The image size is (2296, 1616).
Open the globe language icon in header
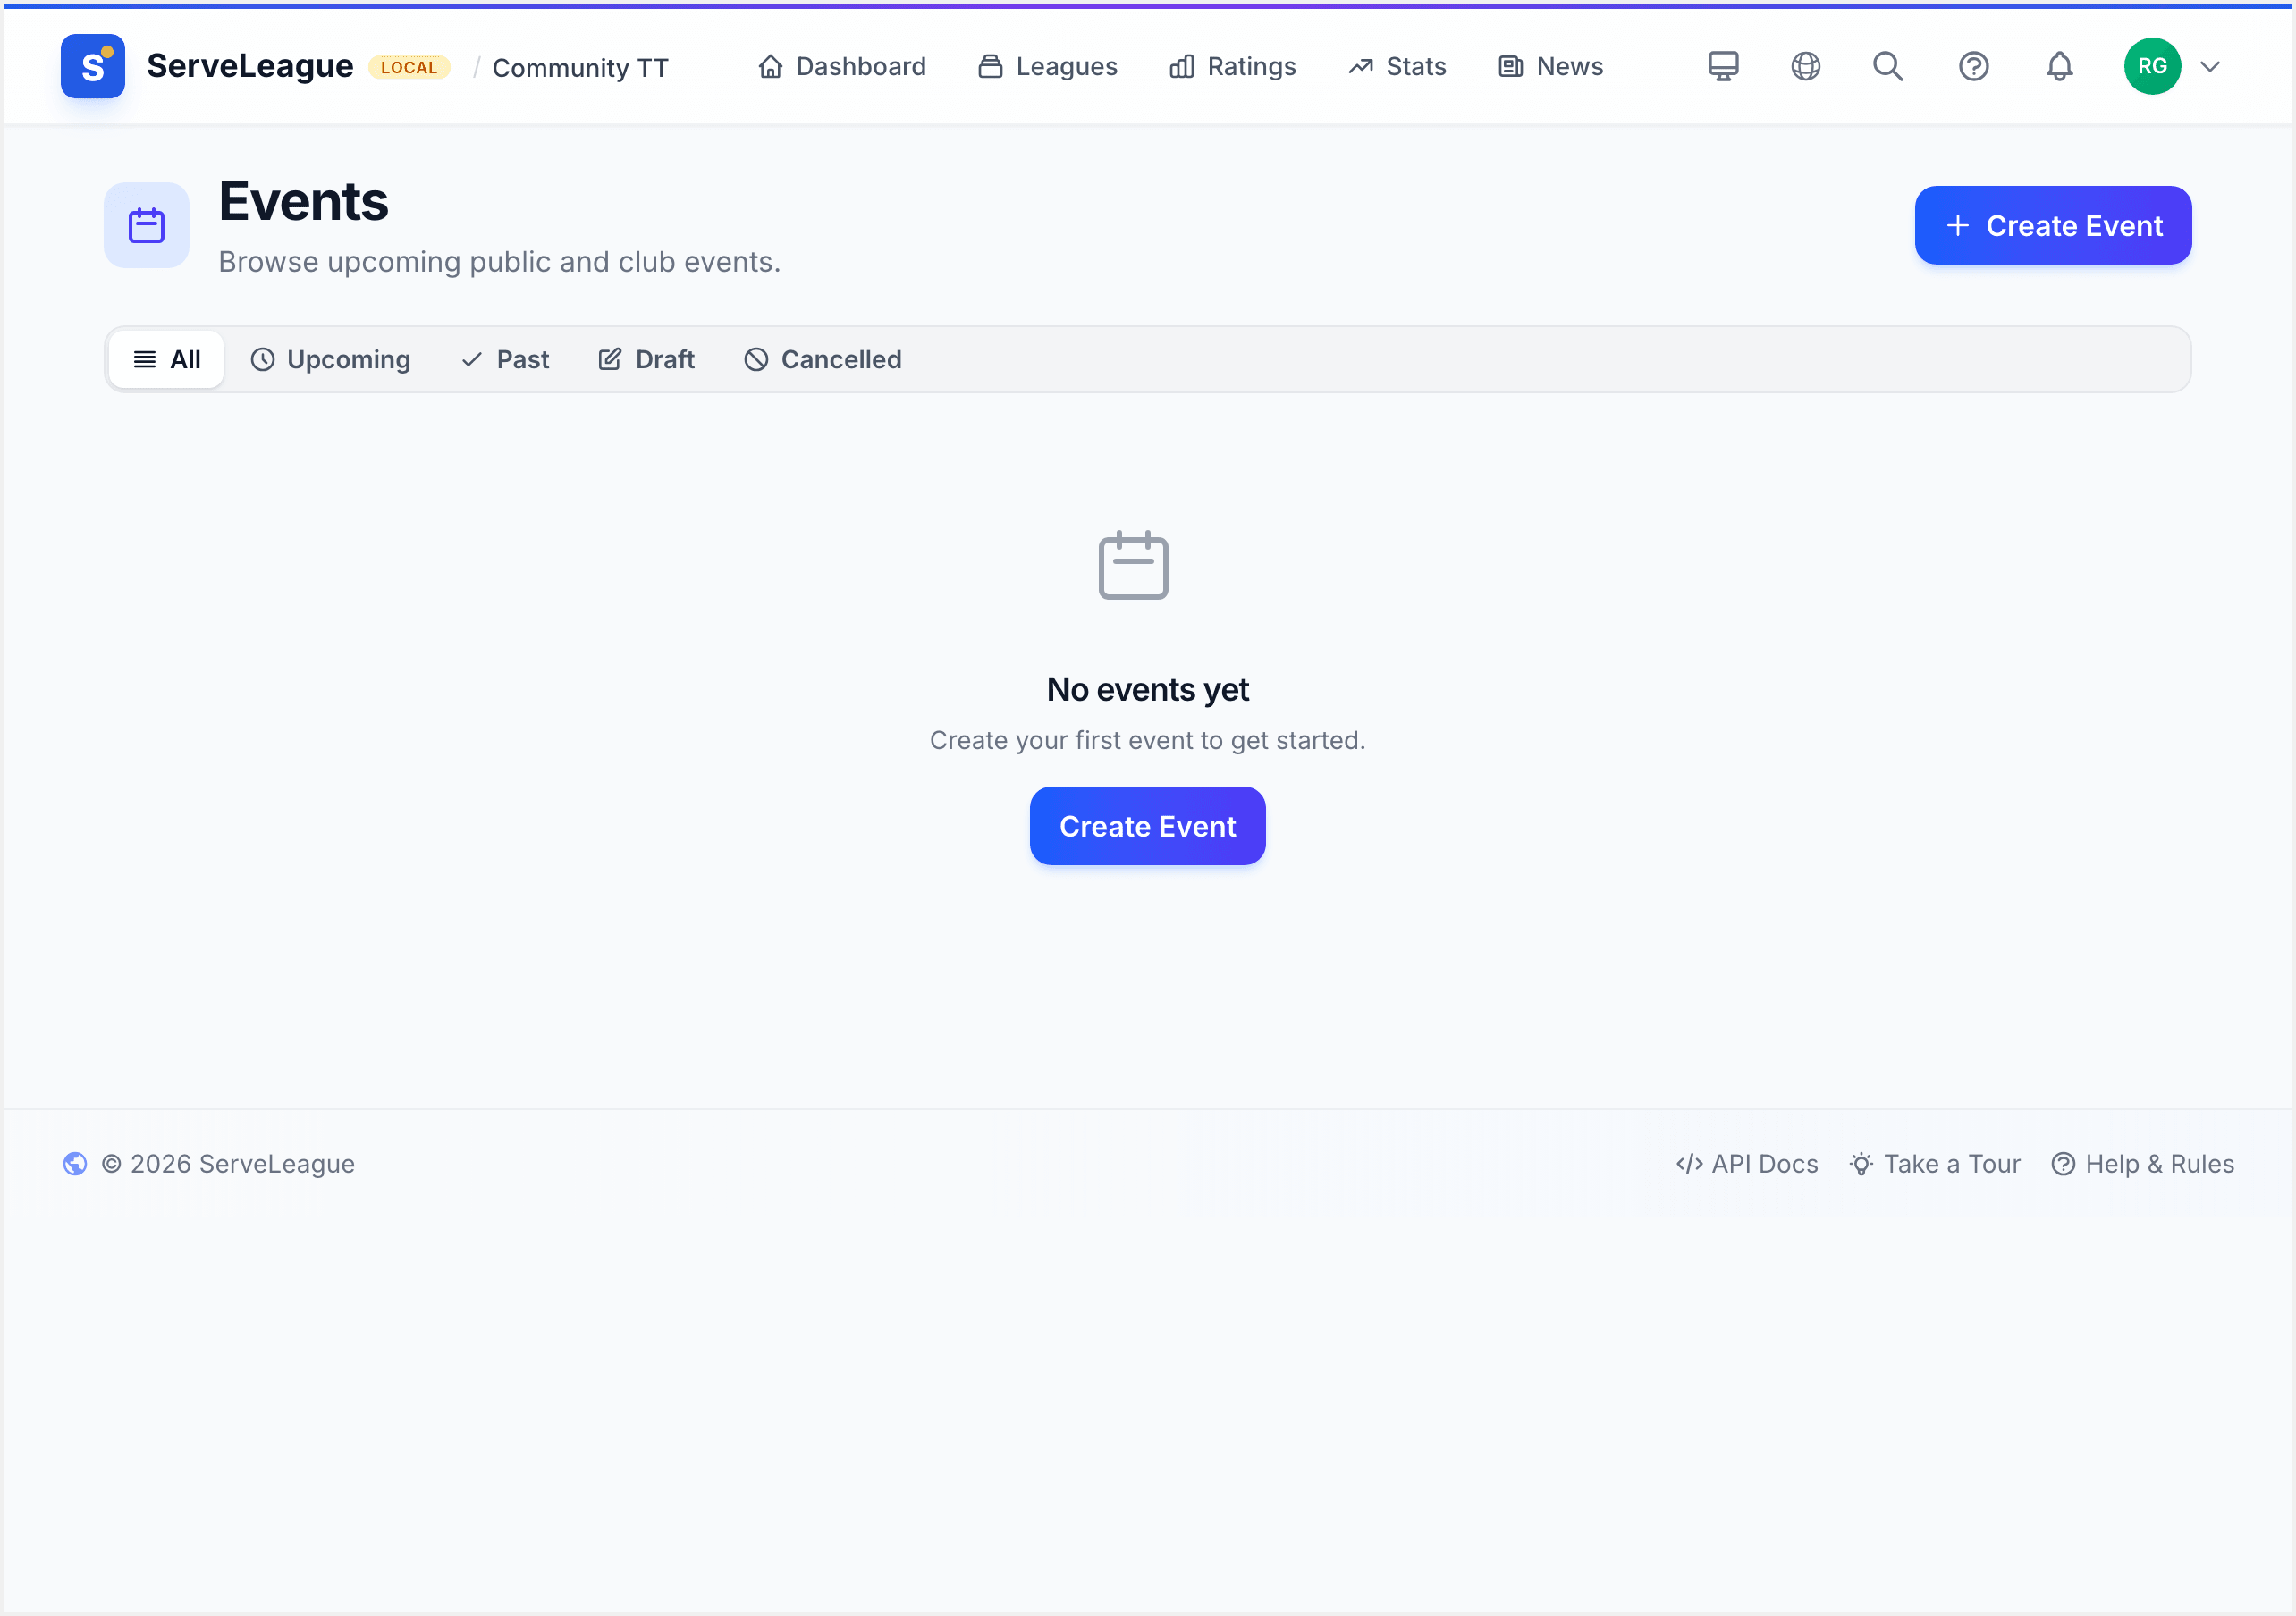1805,66
